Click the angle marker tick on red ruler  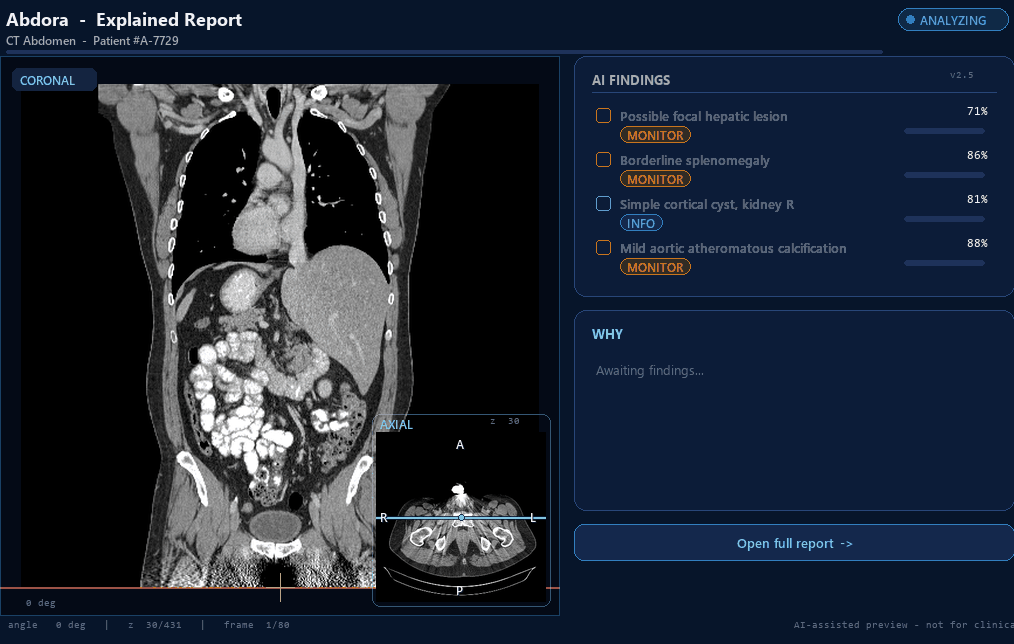coord(280,587)
